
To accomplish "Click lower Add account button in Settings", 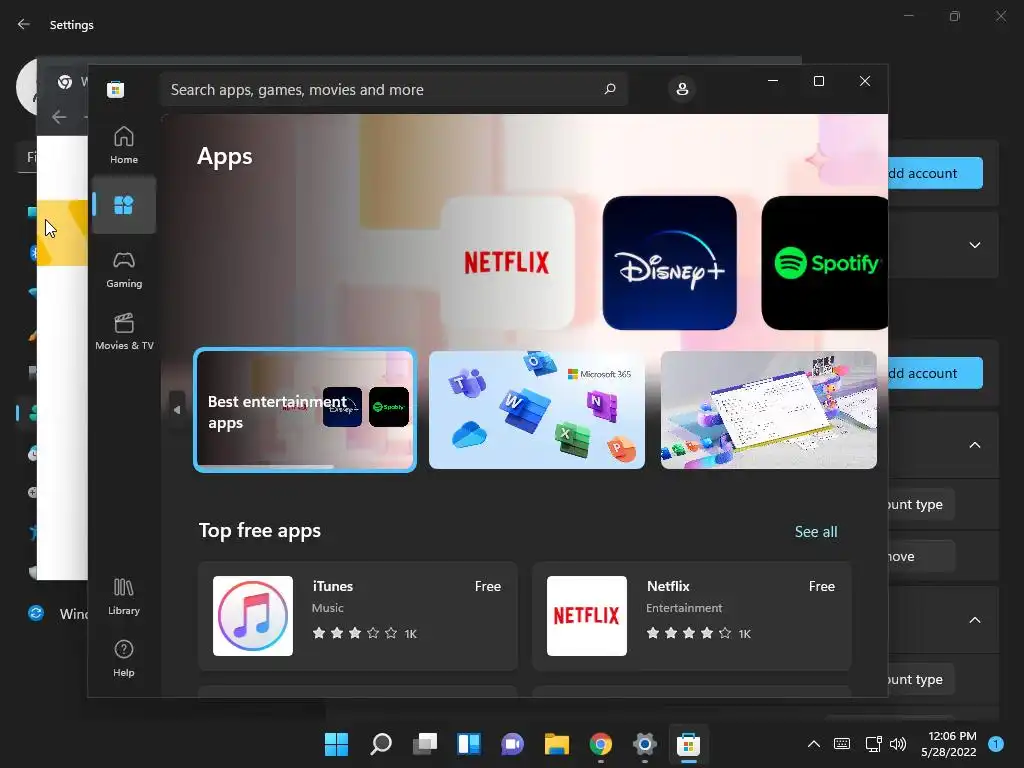I will point(935,373).
